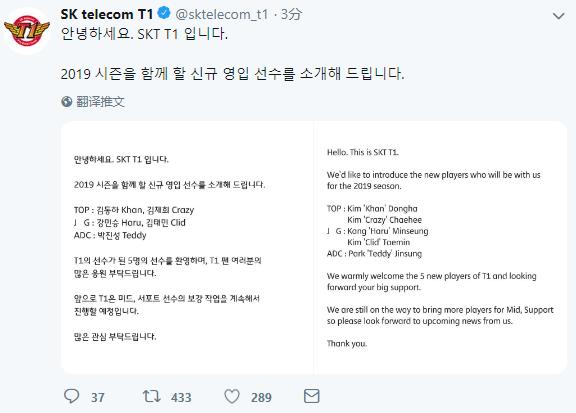The image size is (576, 413).
Task: Click the 翻译推文 translate tweet link
Action: tap(100, 101)
